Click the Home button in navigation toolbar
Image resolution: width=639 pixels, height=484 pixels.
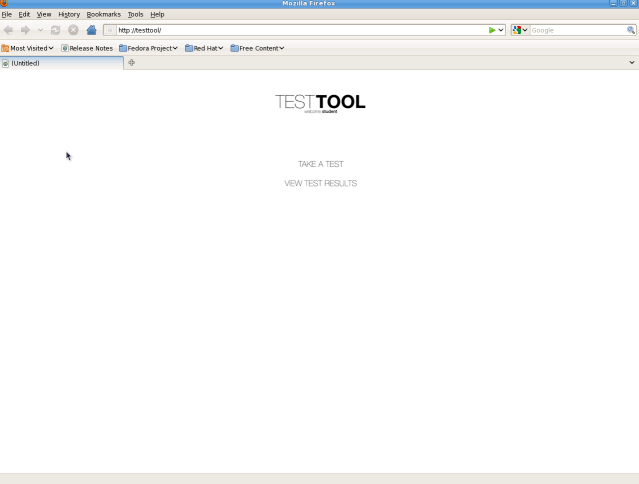point(91,30)
